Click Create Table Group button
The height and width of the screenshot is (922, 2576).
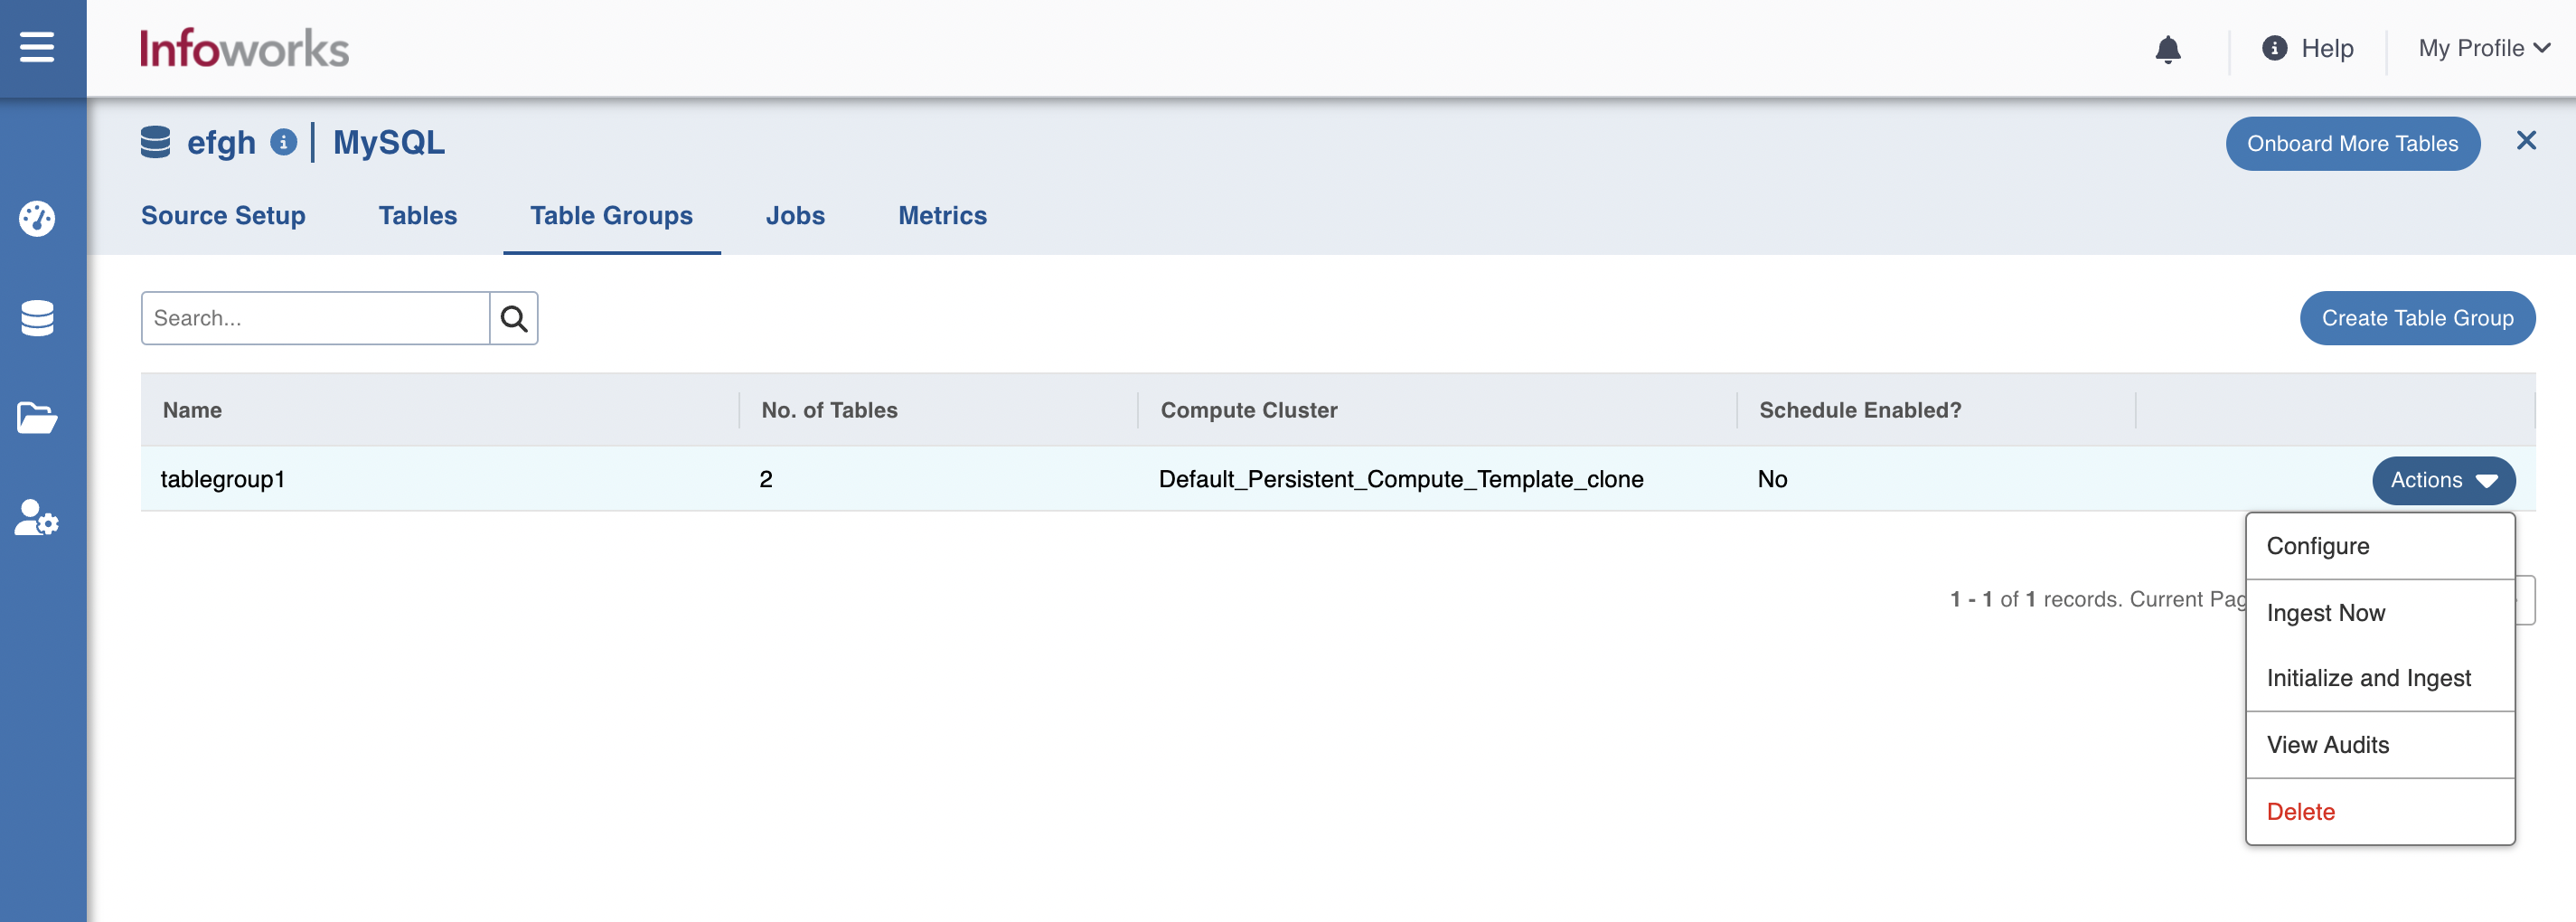(2417, 318)
